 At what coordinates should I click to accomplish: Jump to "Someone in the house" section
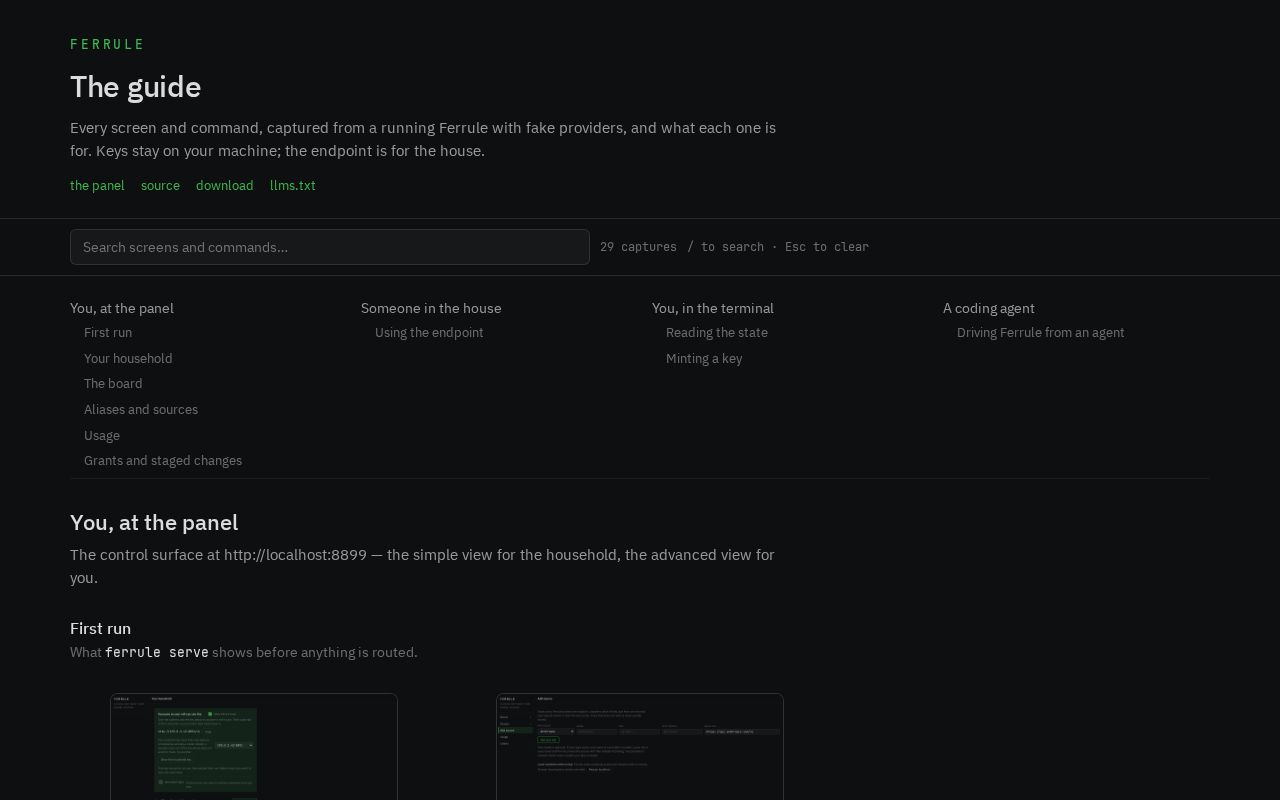tap(431, 308)
